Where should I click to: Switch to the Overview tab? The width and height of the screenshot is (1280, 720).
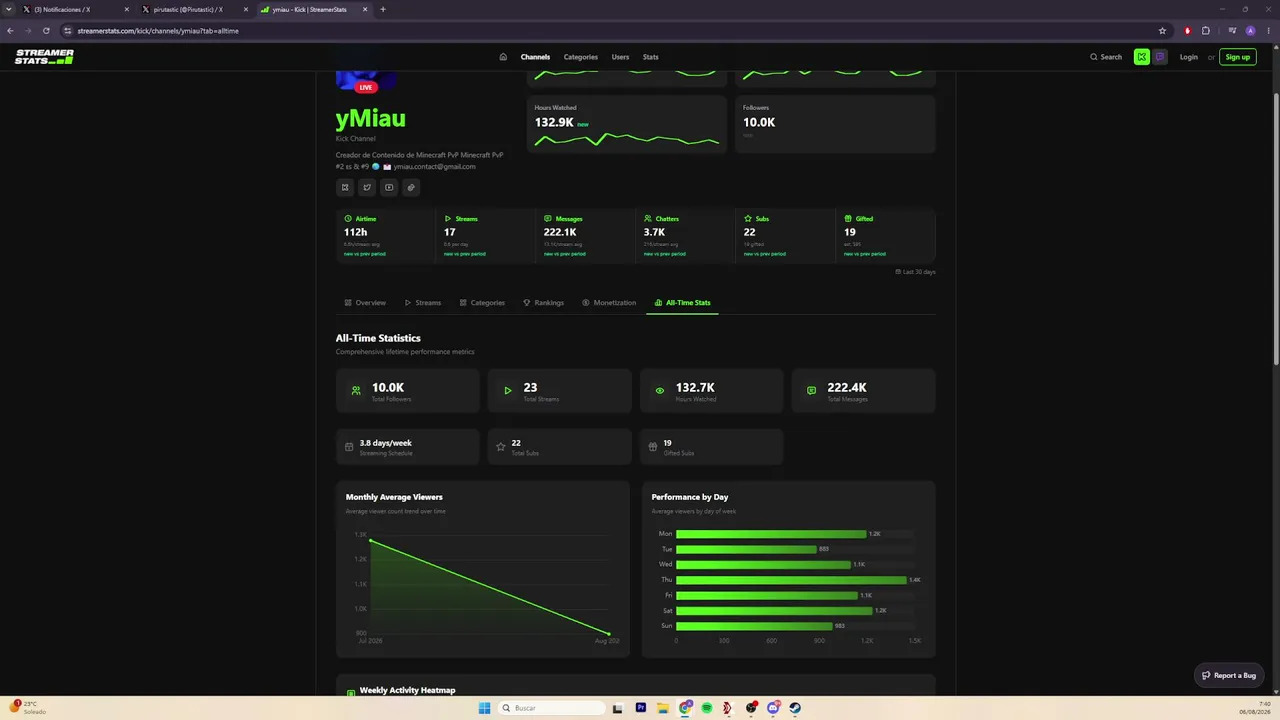365,303
